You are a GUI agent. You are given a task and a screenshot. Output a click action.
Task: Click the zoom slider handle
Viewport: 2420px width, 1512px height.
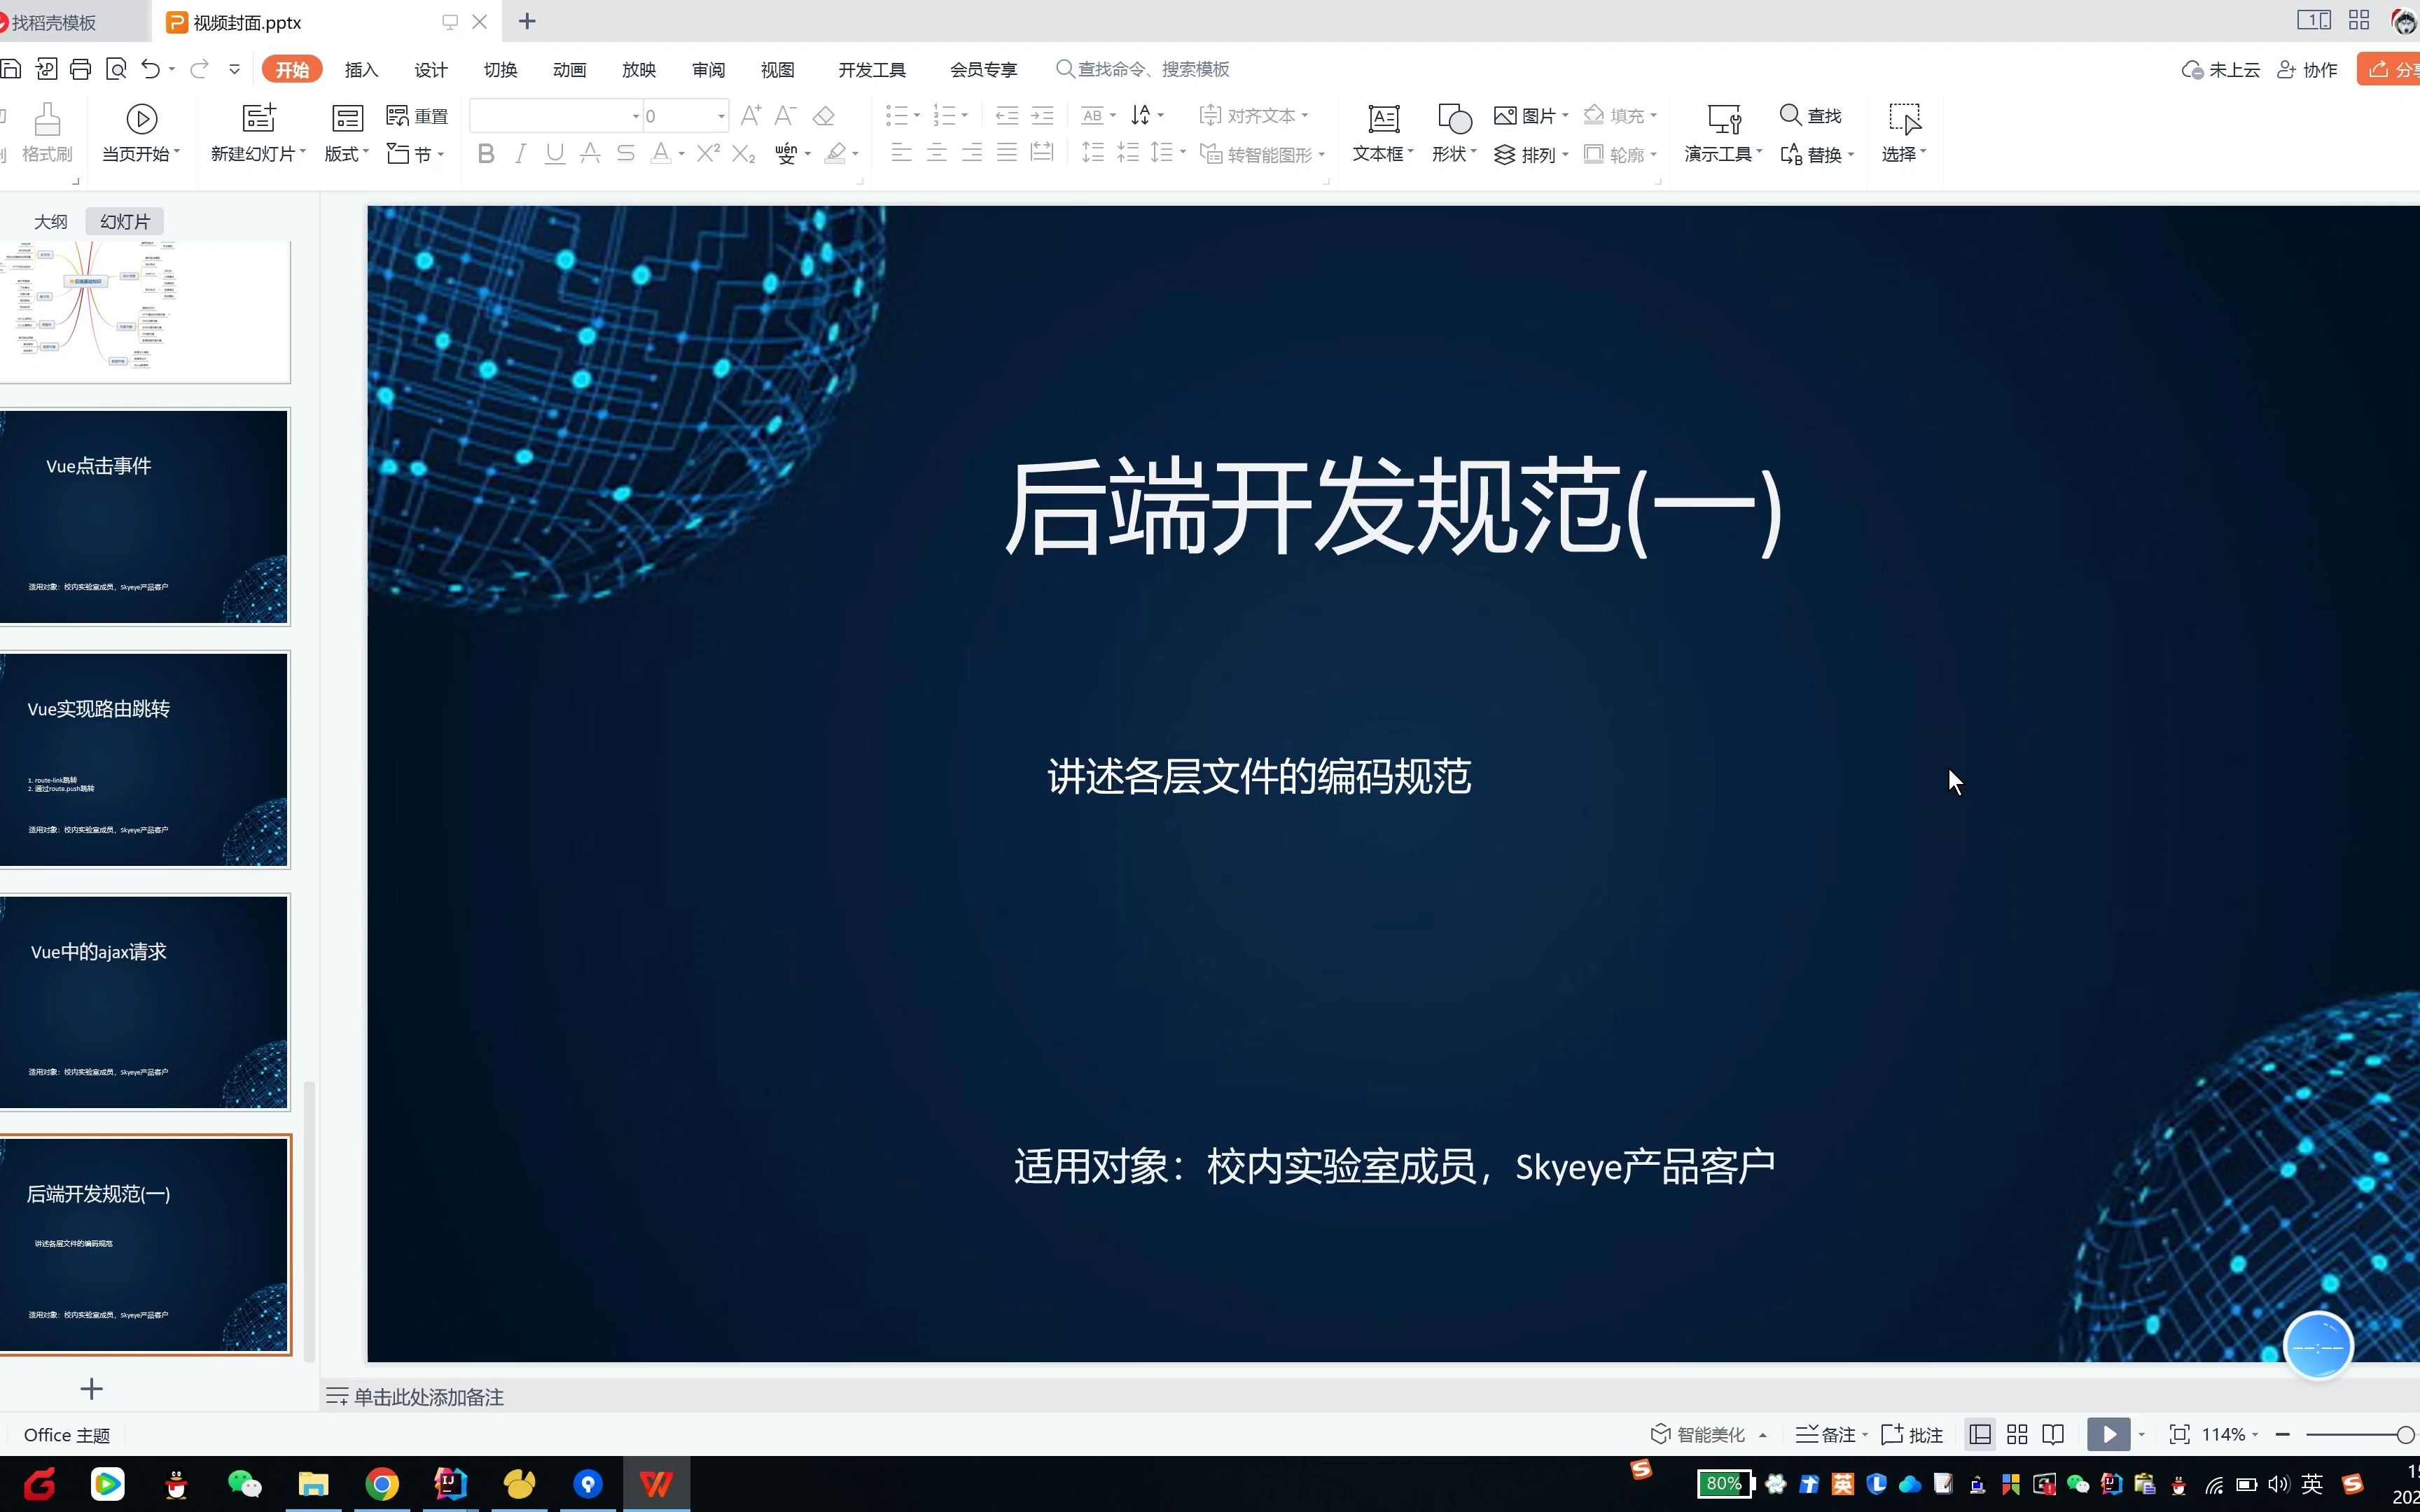(x=2405, y=1434)
